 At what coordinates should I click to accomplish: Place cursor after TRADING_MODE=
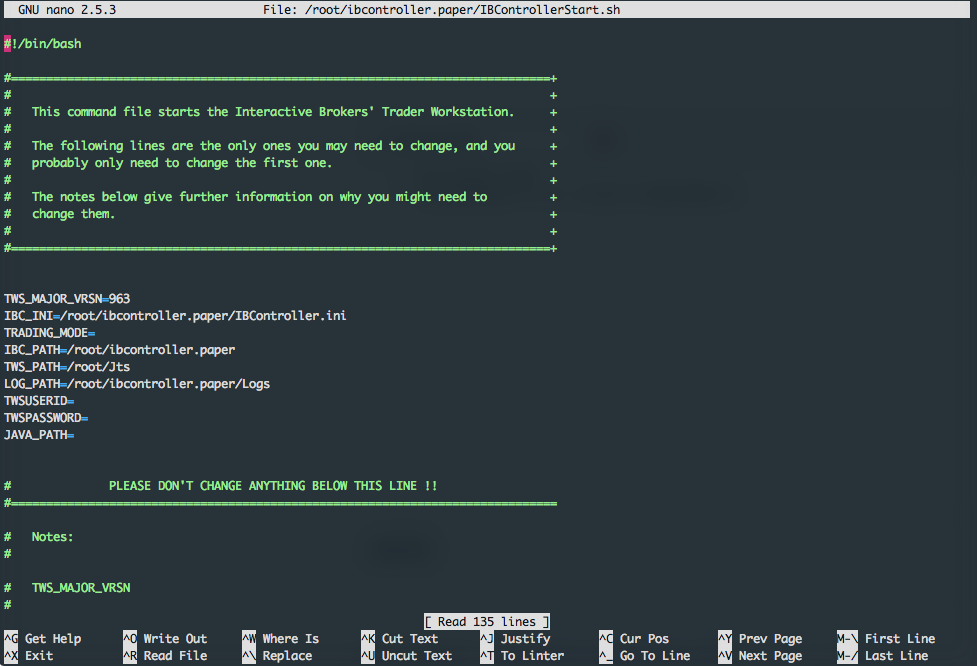pos(96,333)
